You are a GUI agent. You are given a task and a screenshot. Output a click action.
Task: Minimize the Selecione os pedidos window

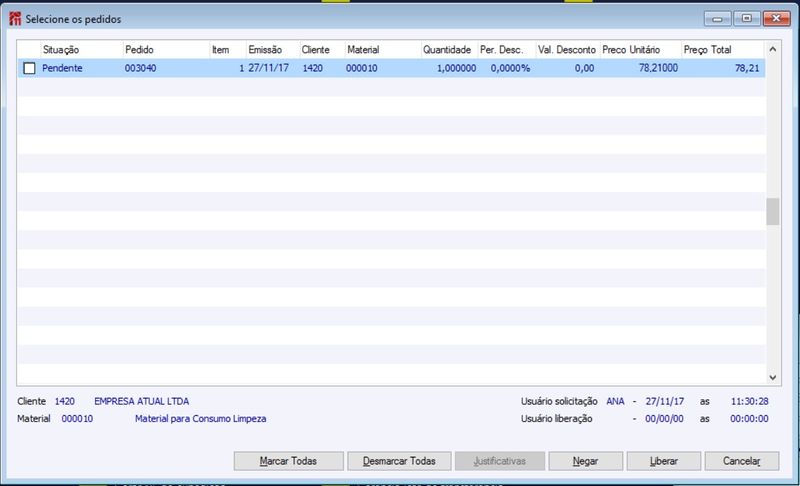pos(717,19)
